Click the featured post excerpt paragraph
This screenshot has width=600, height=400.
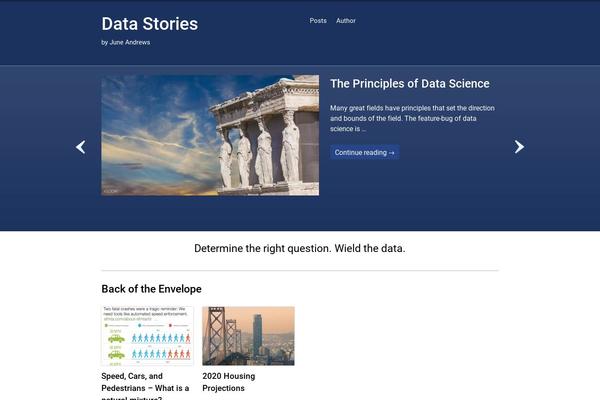point(412,118)
